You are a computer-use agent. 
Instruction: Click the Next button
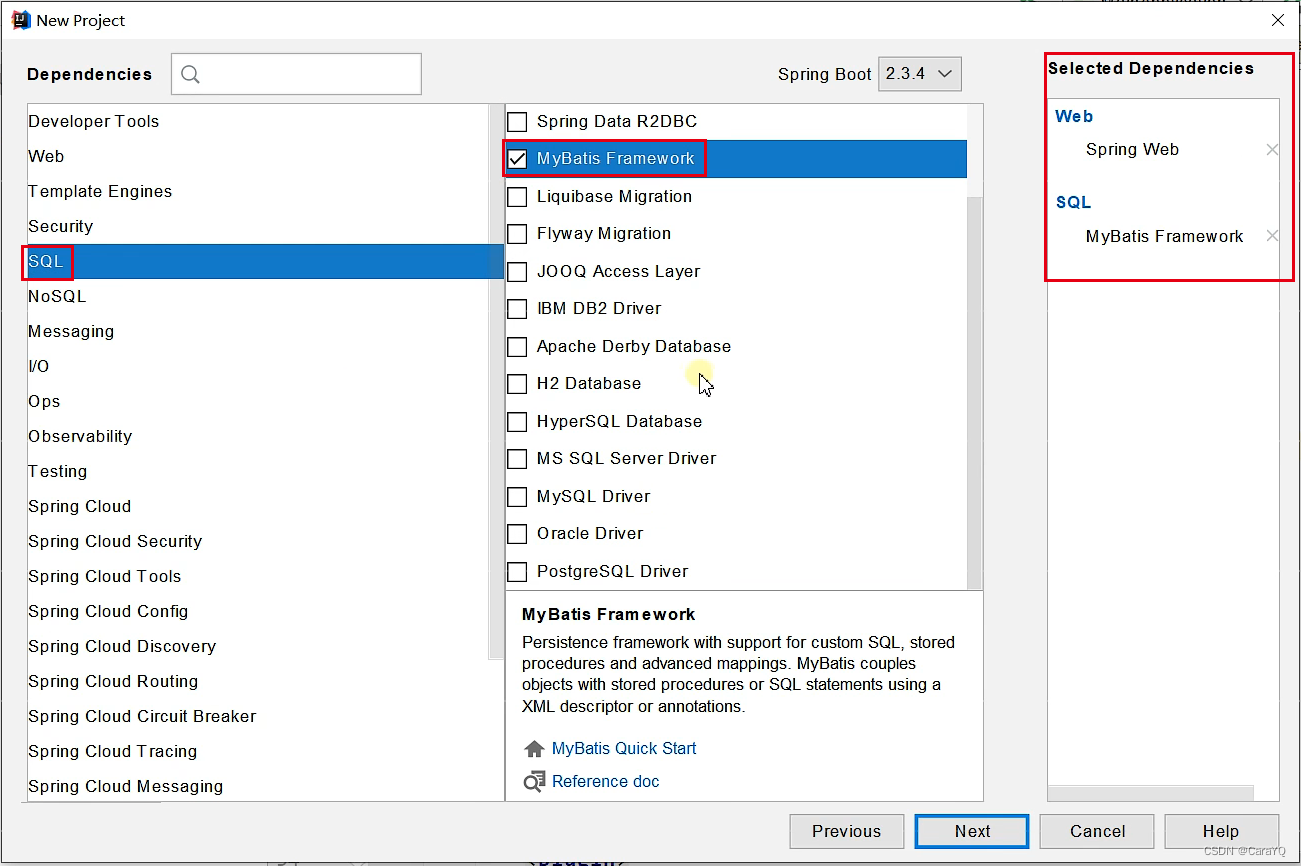pyautogui.click(x=972, y=832)
